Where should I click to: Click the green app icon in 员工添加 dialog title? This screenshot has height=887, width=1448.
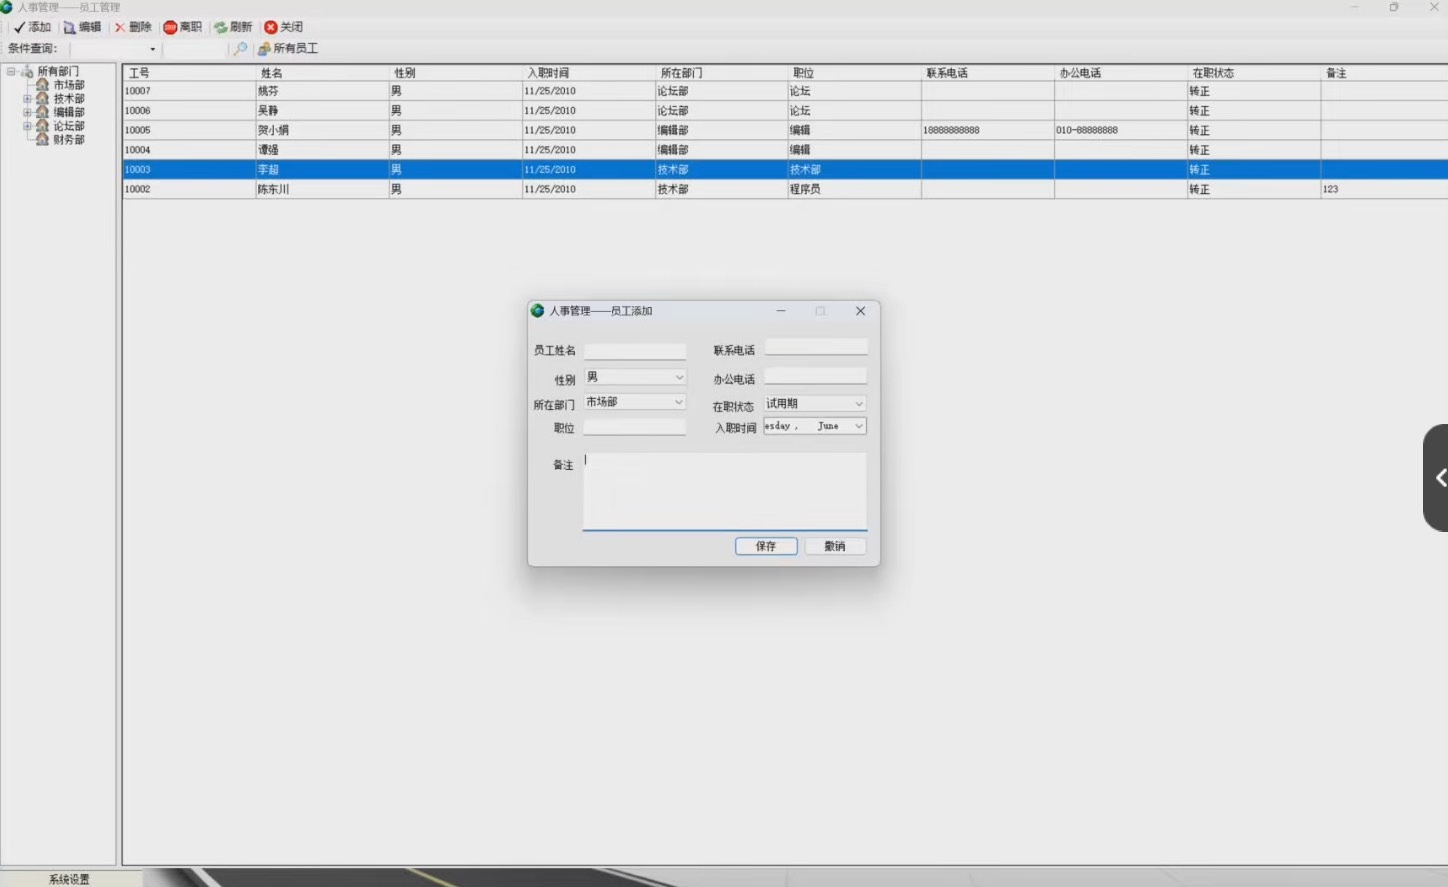(x=537, y=311)
